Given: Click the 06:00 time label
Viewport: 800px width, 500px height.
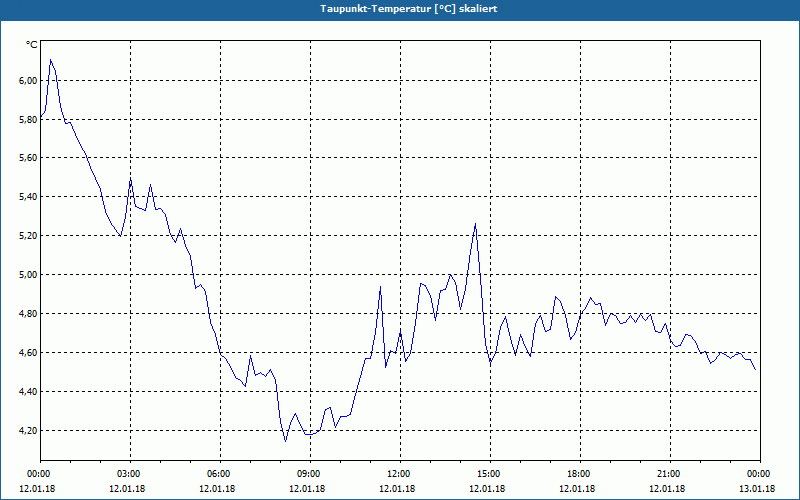Looking at the screenshot, I should tap(220, 474).
